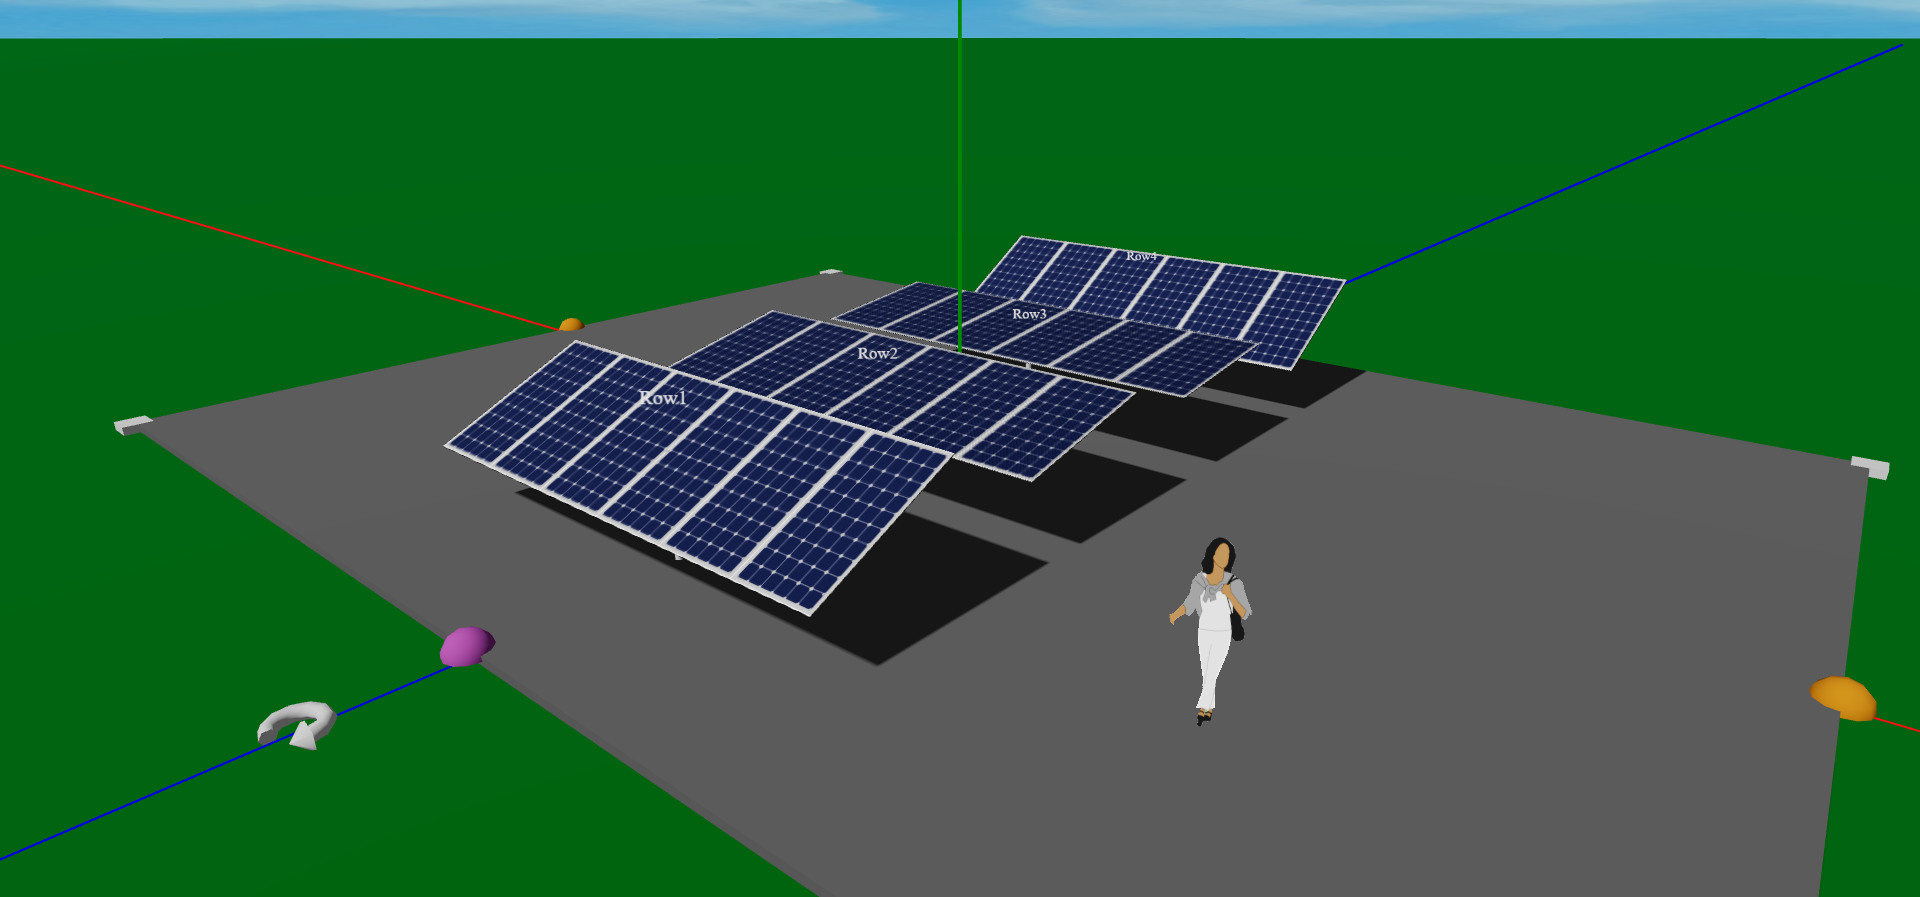Click the small orange handle on far edge
Screen dimensions: 1920x897
click(x=571, y=325)
